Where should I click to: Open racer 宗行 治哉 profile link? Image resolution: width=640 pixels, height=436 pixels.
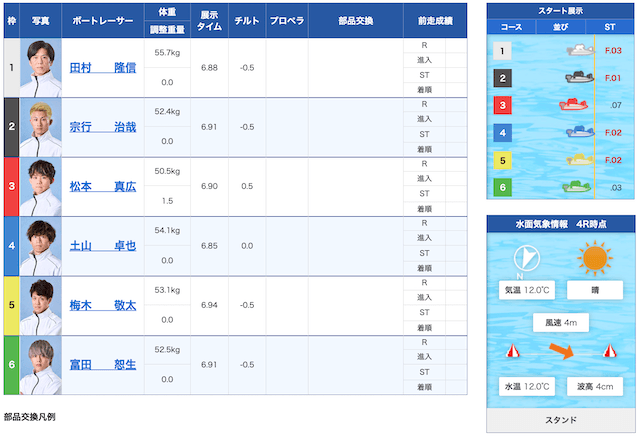tap(103, 127)
